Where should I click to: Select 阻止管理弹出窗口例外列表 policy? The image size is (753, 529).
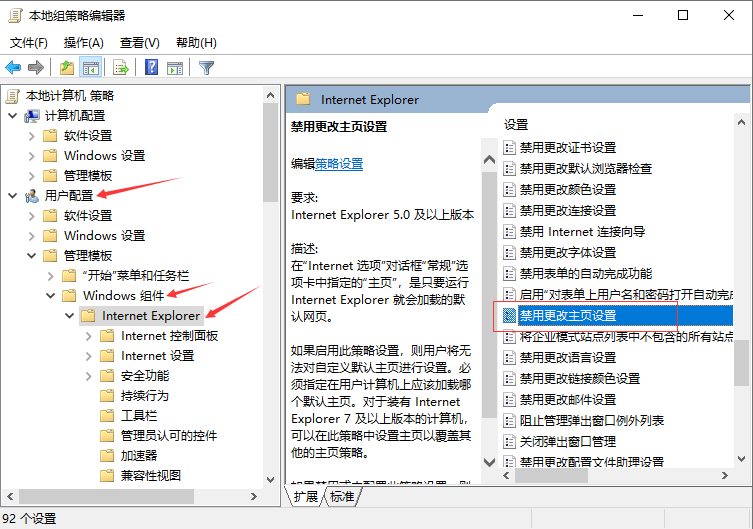point(592,421)
